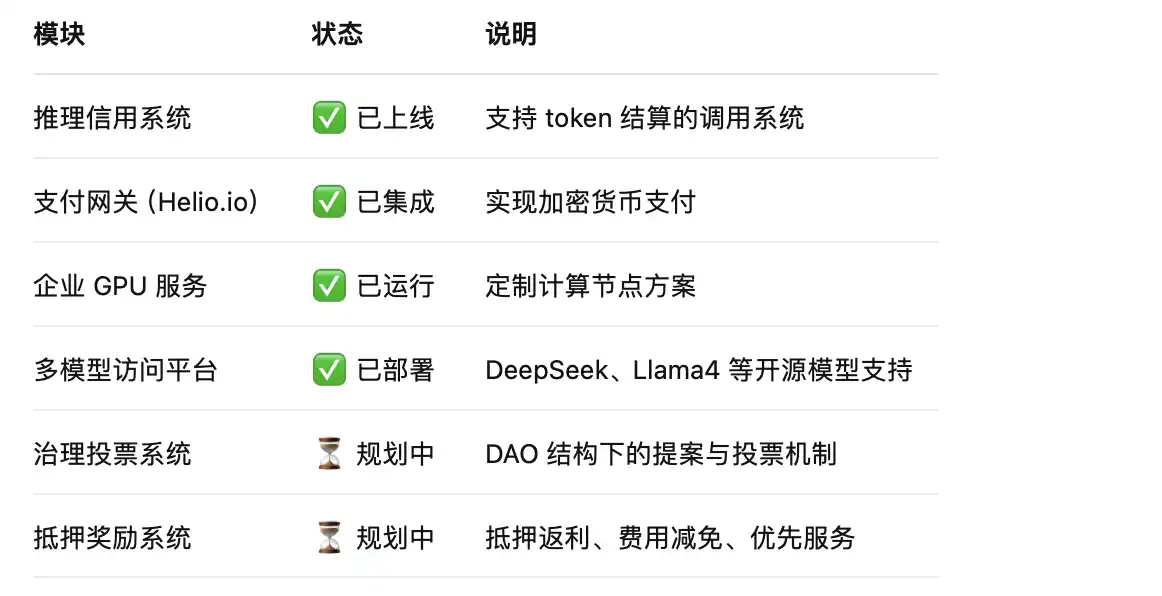Screen dimensions: 1162x596
Task: Click the 企业 GPU 服务 cell
Action: pos(120,287)
